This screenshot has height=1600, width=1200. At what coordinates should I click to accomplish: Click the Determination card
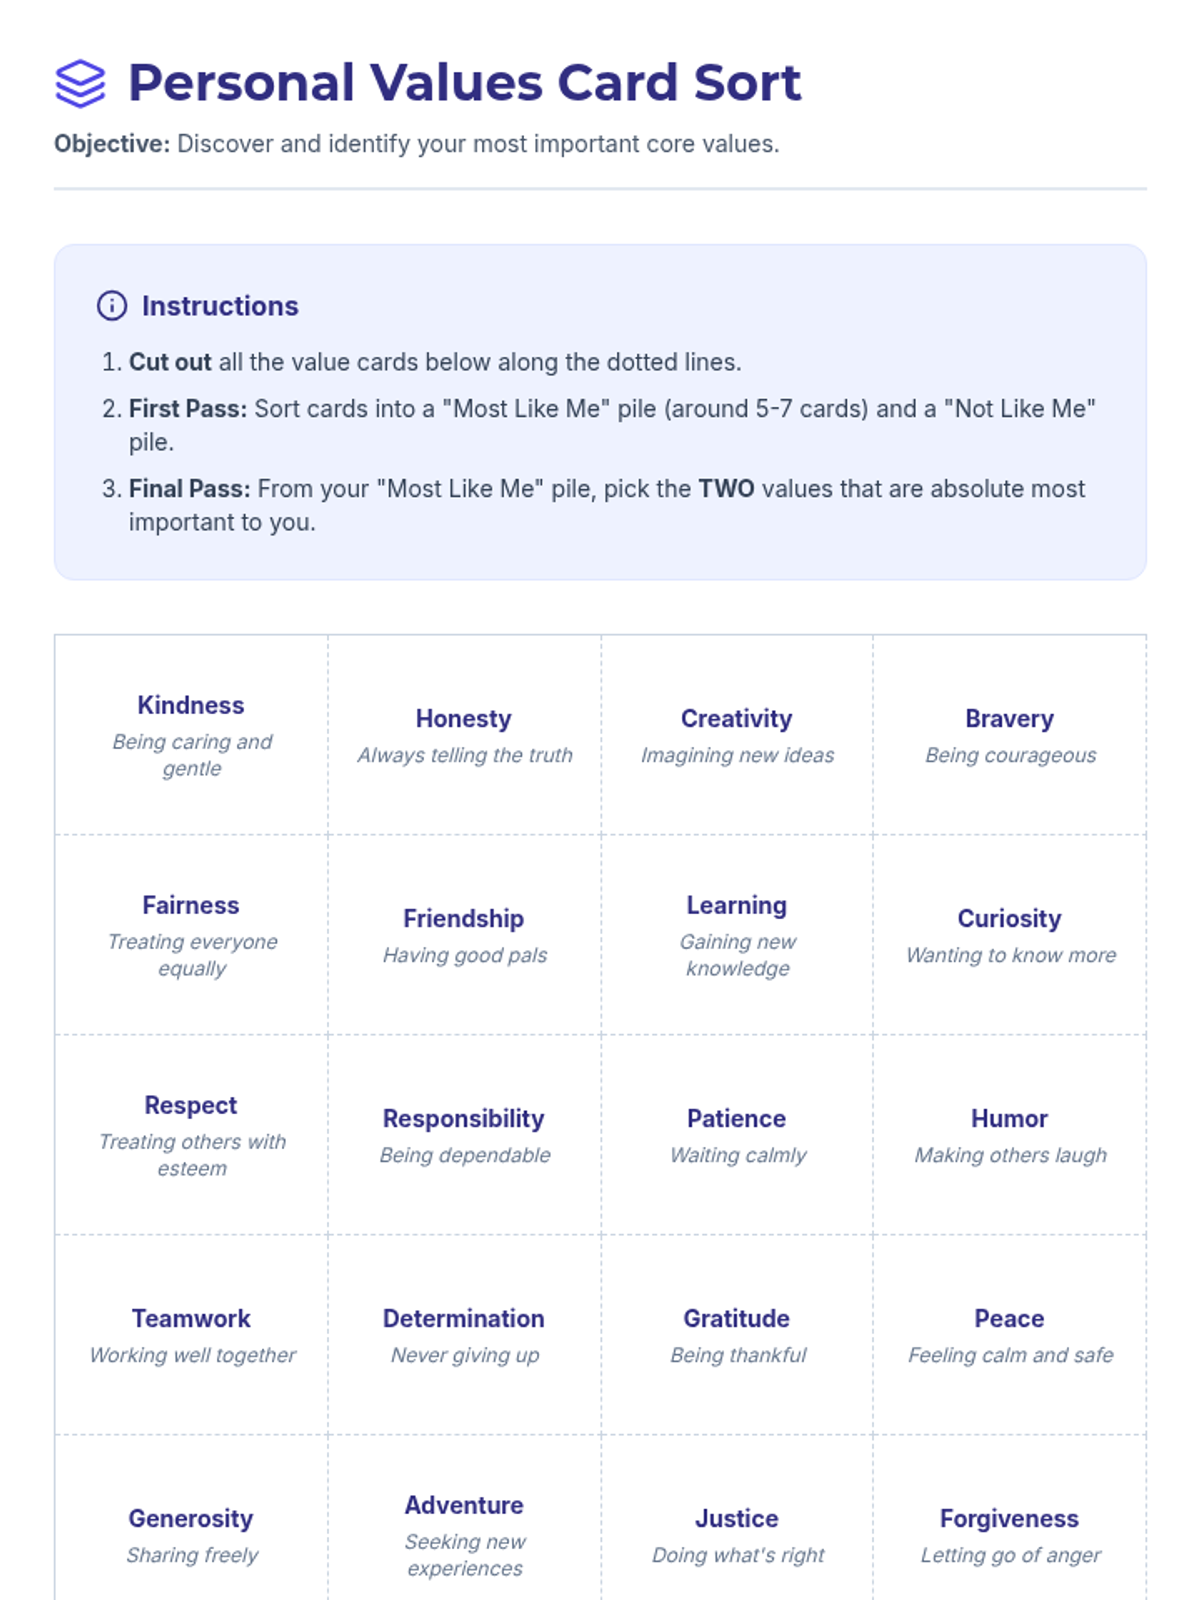coord(464,1335)
